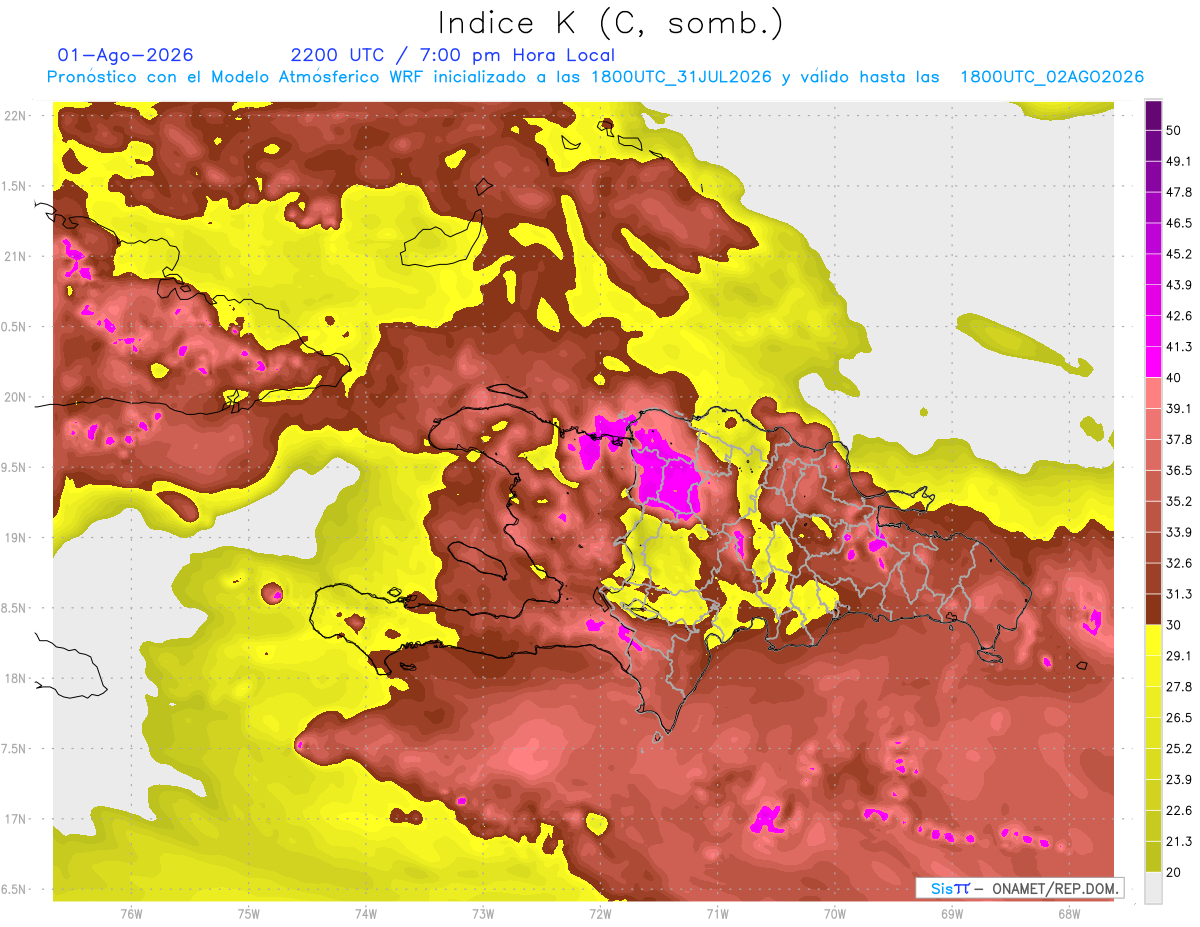Screen dimensions: 1200x927
Task: Click the color scale value "22.6"
Action: tap(1179, 811)
